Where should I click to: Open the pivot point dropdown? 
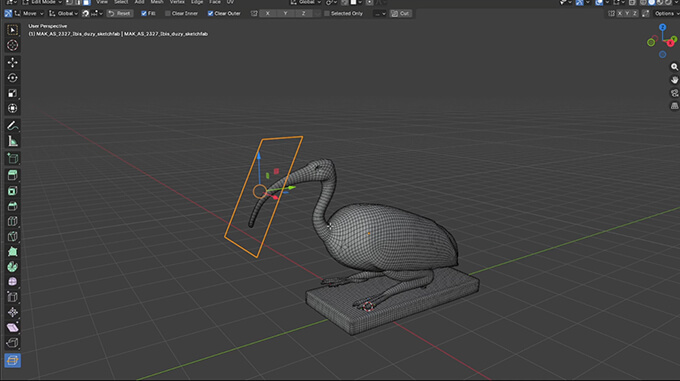pos(331,2)
